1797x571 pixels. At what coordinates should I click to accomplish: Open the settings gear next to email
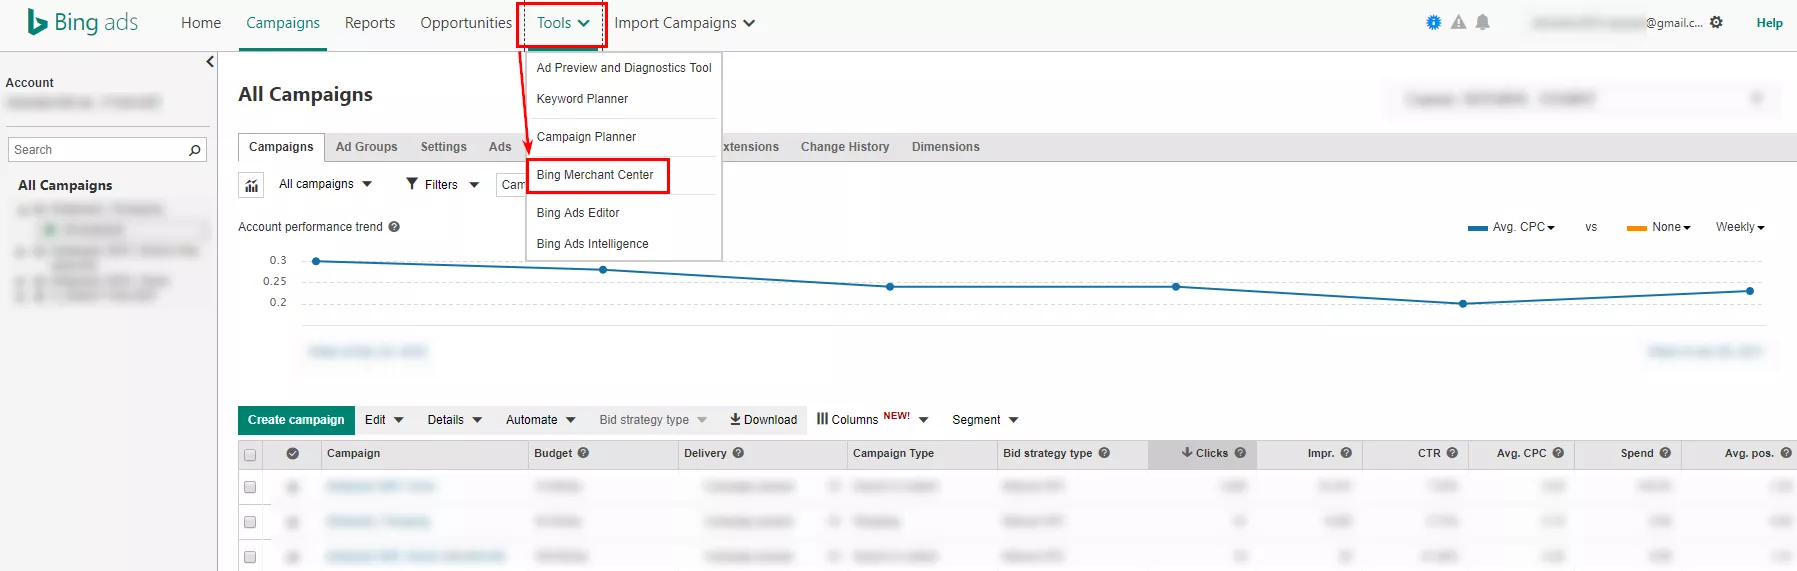pyautogui.click(x=1716, y=22)
